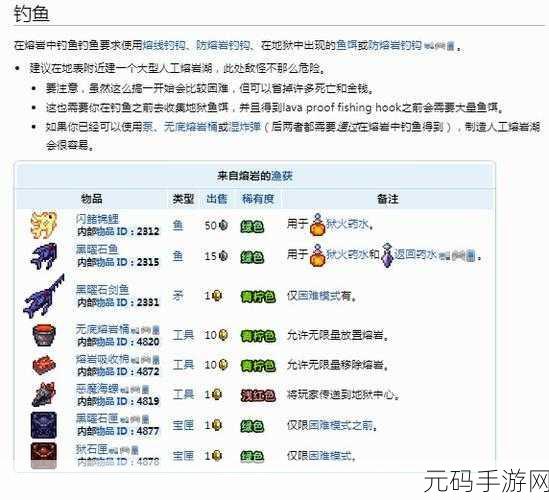Click the gold coin in 恶魔海螺 row
This screenshot has width=549, height=500.
pos(217,395)
